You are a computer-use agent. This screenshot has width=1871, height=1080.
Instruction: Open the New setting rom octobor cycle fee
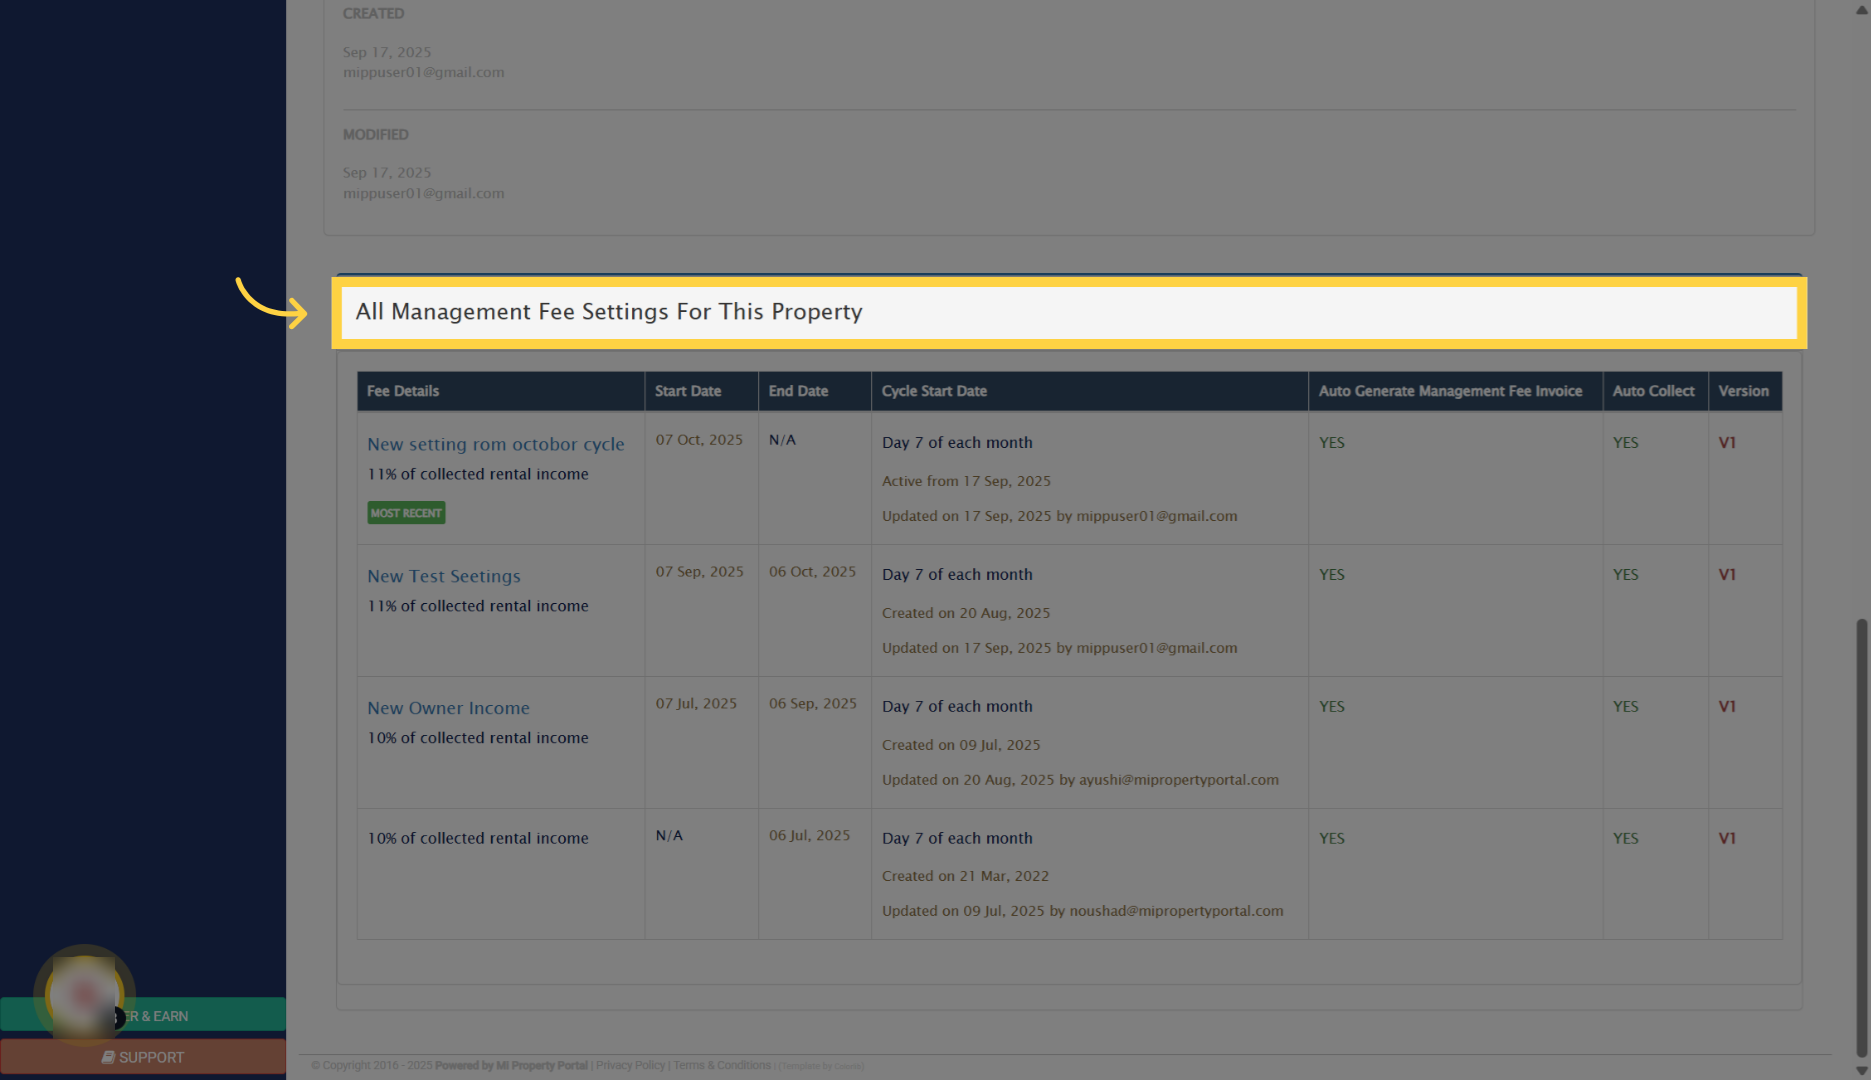[x=496, y=444]
